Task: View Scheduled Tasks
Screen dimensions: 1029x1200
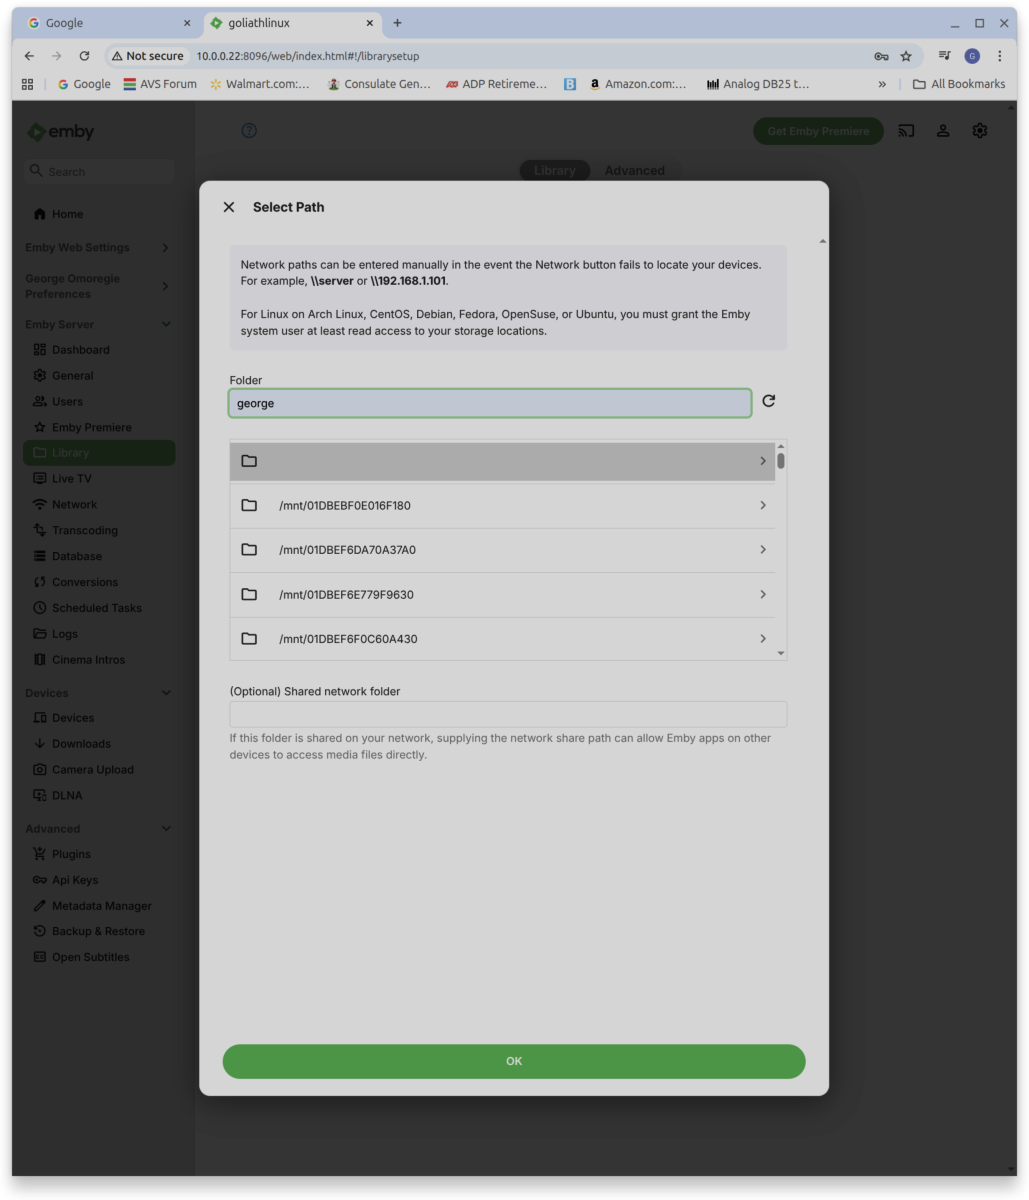Action: tap(96, 607)
